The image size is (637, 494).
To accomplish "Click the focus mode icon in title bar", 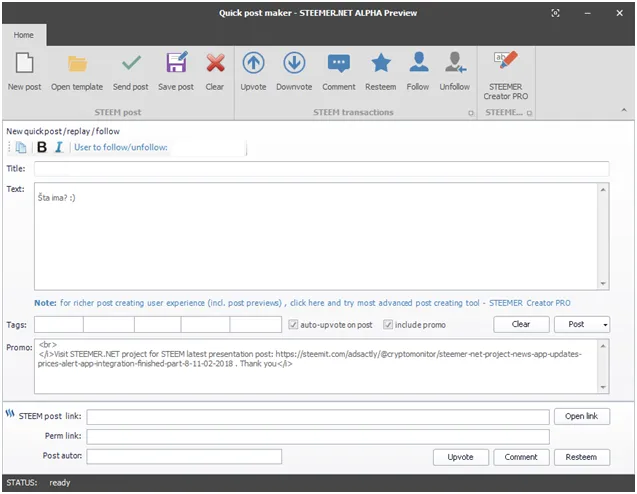I will click(x=555, y=13).
